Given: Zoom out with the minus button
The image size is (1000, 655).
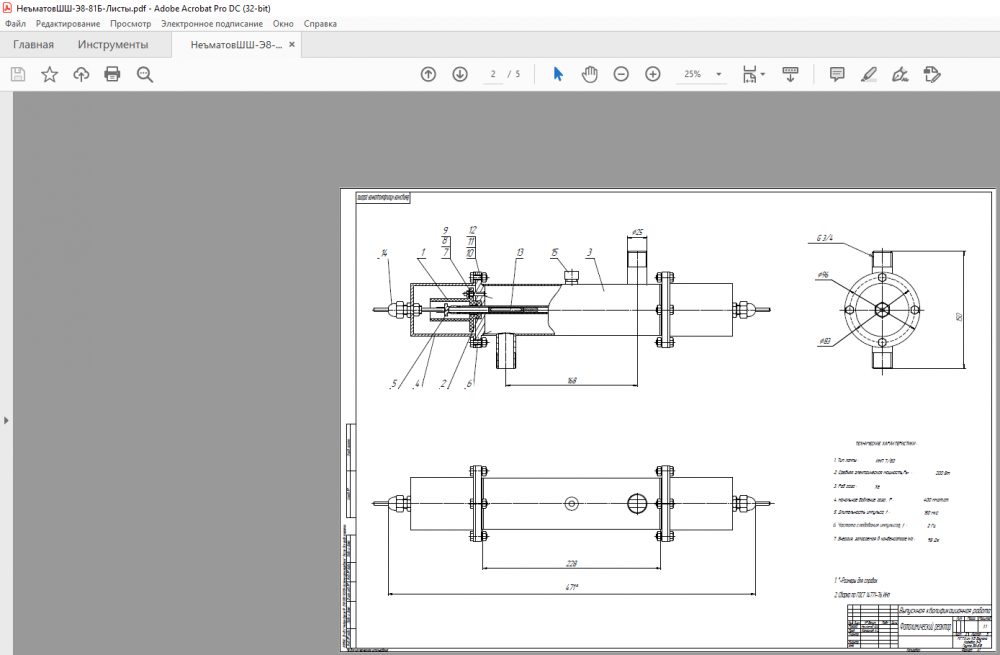Looking at the screenshot, I should coord(621,74).
